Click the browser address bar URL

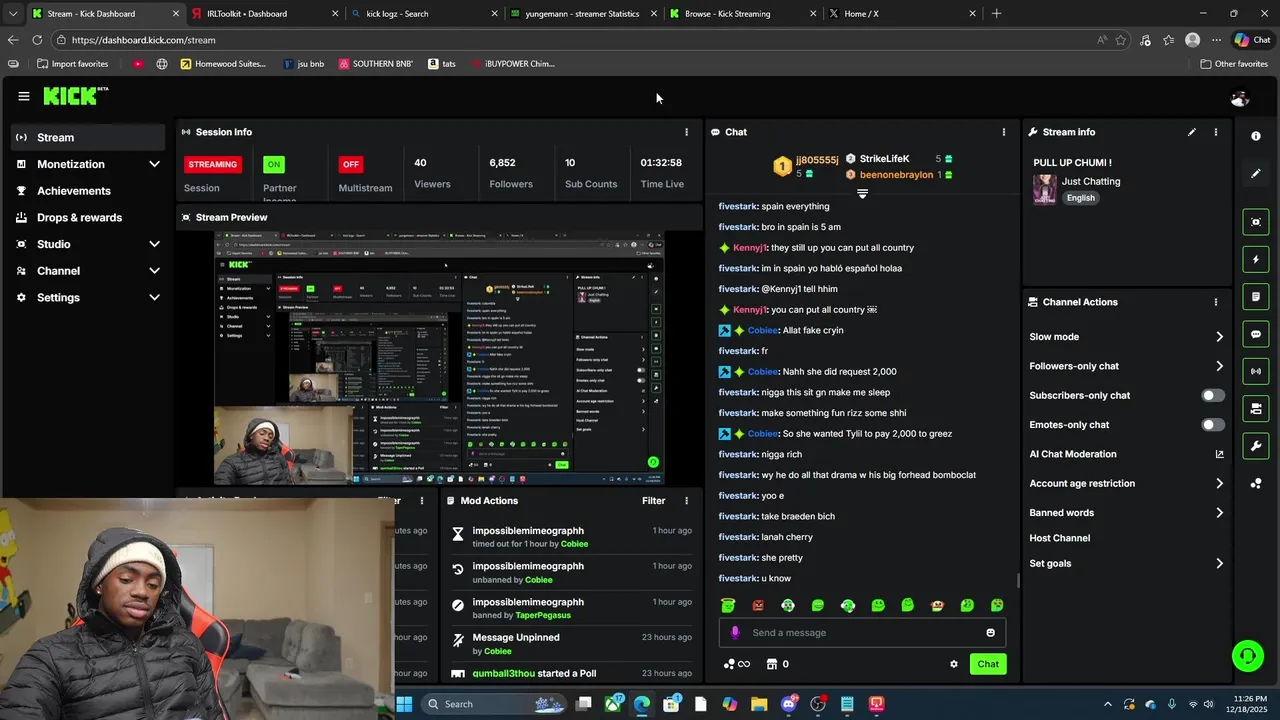[x=143, y=40]
